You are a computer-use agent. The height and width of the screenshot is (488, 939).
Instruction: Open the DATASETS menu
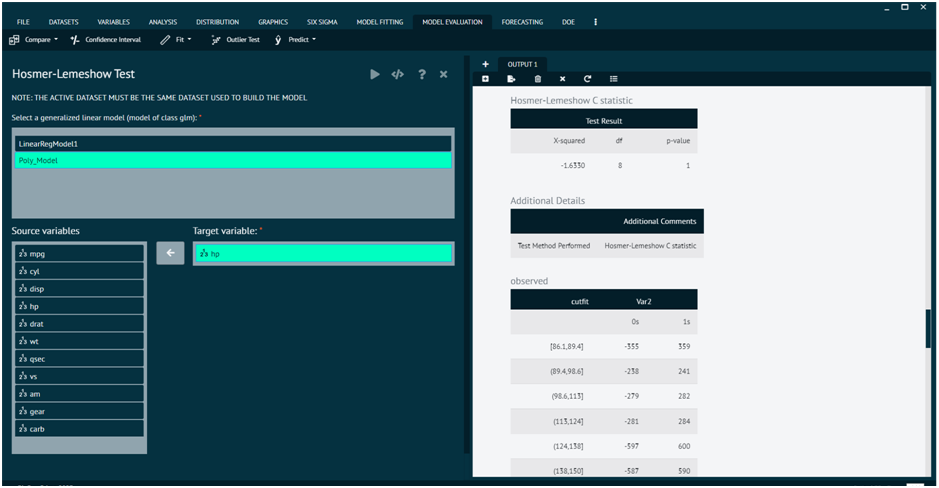[x=63, y=22]
